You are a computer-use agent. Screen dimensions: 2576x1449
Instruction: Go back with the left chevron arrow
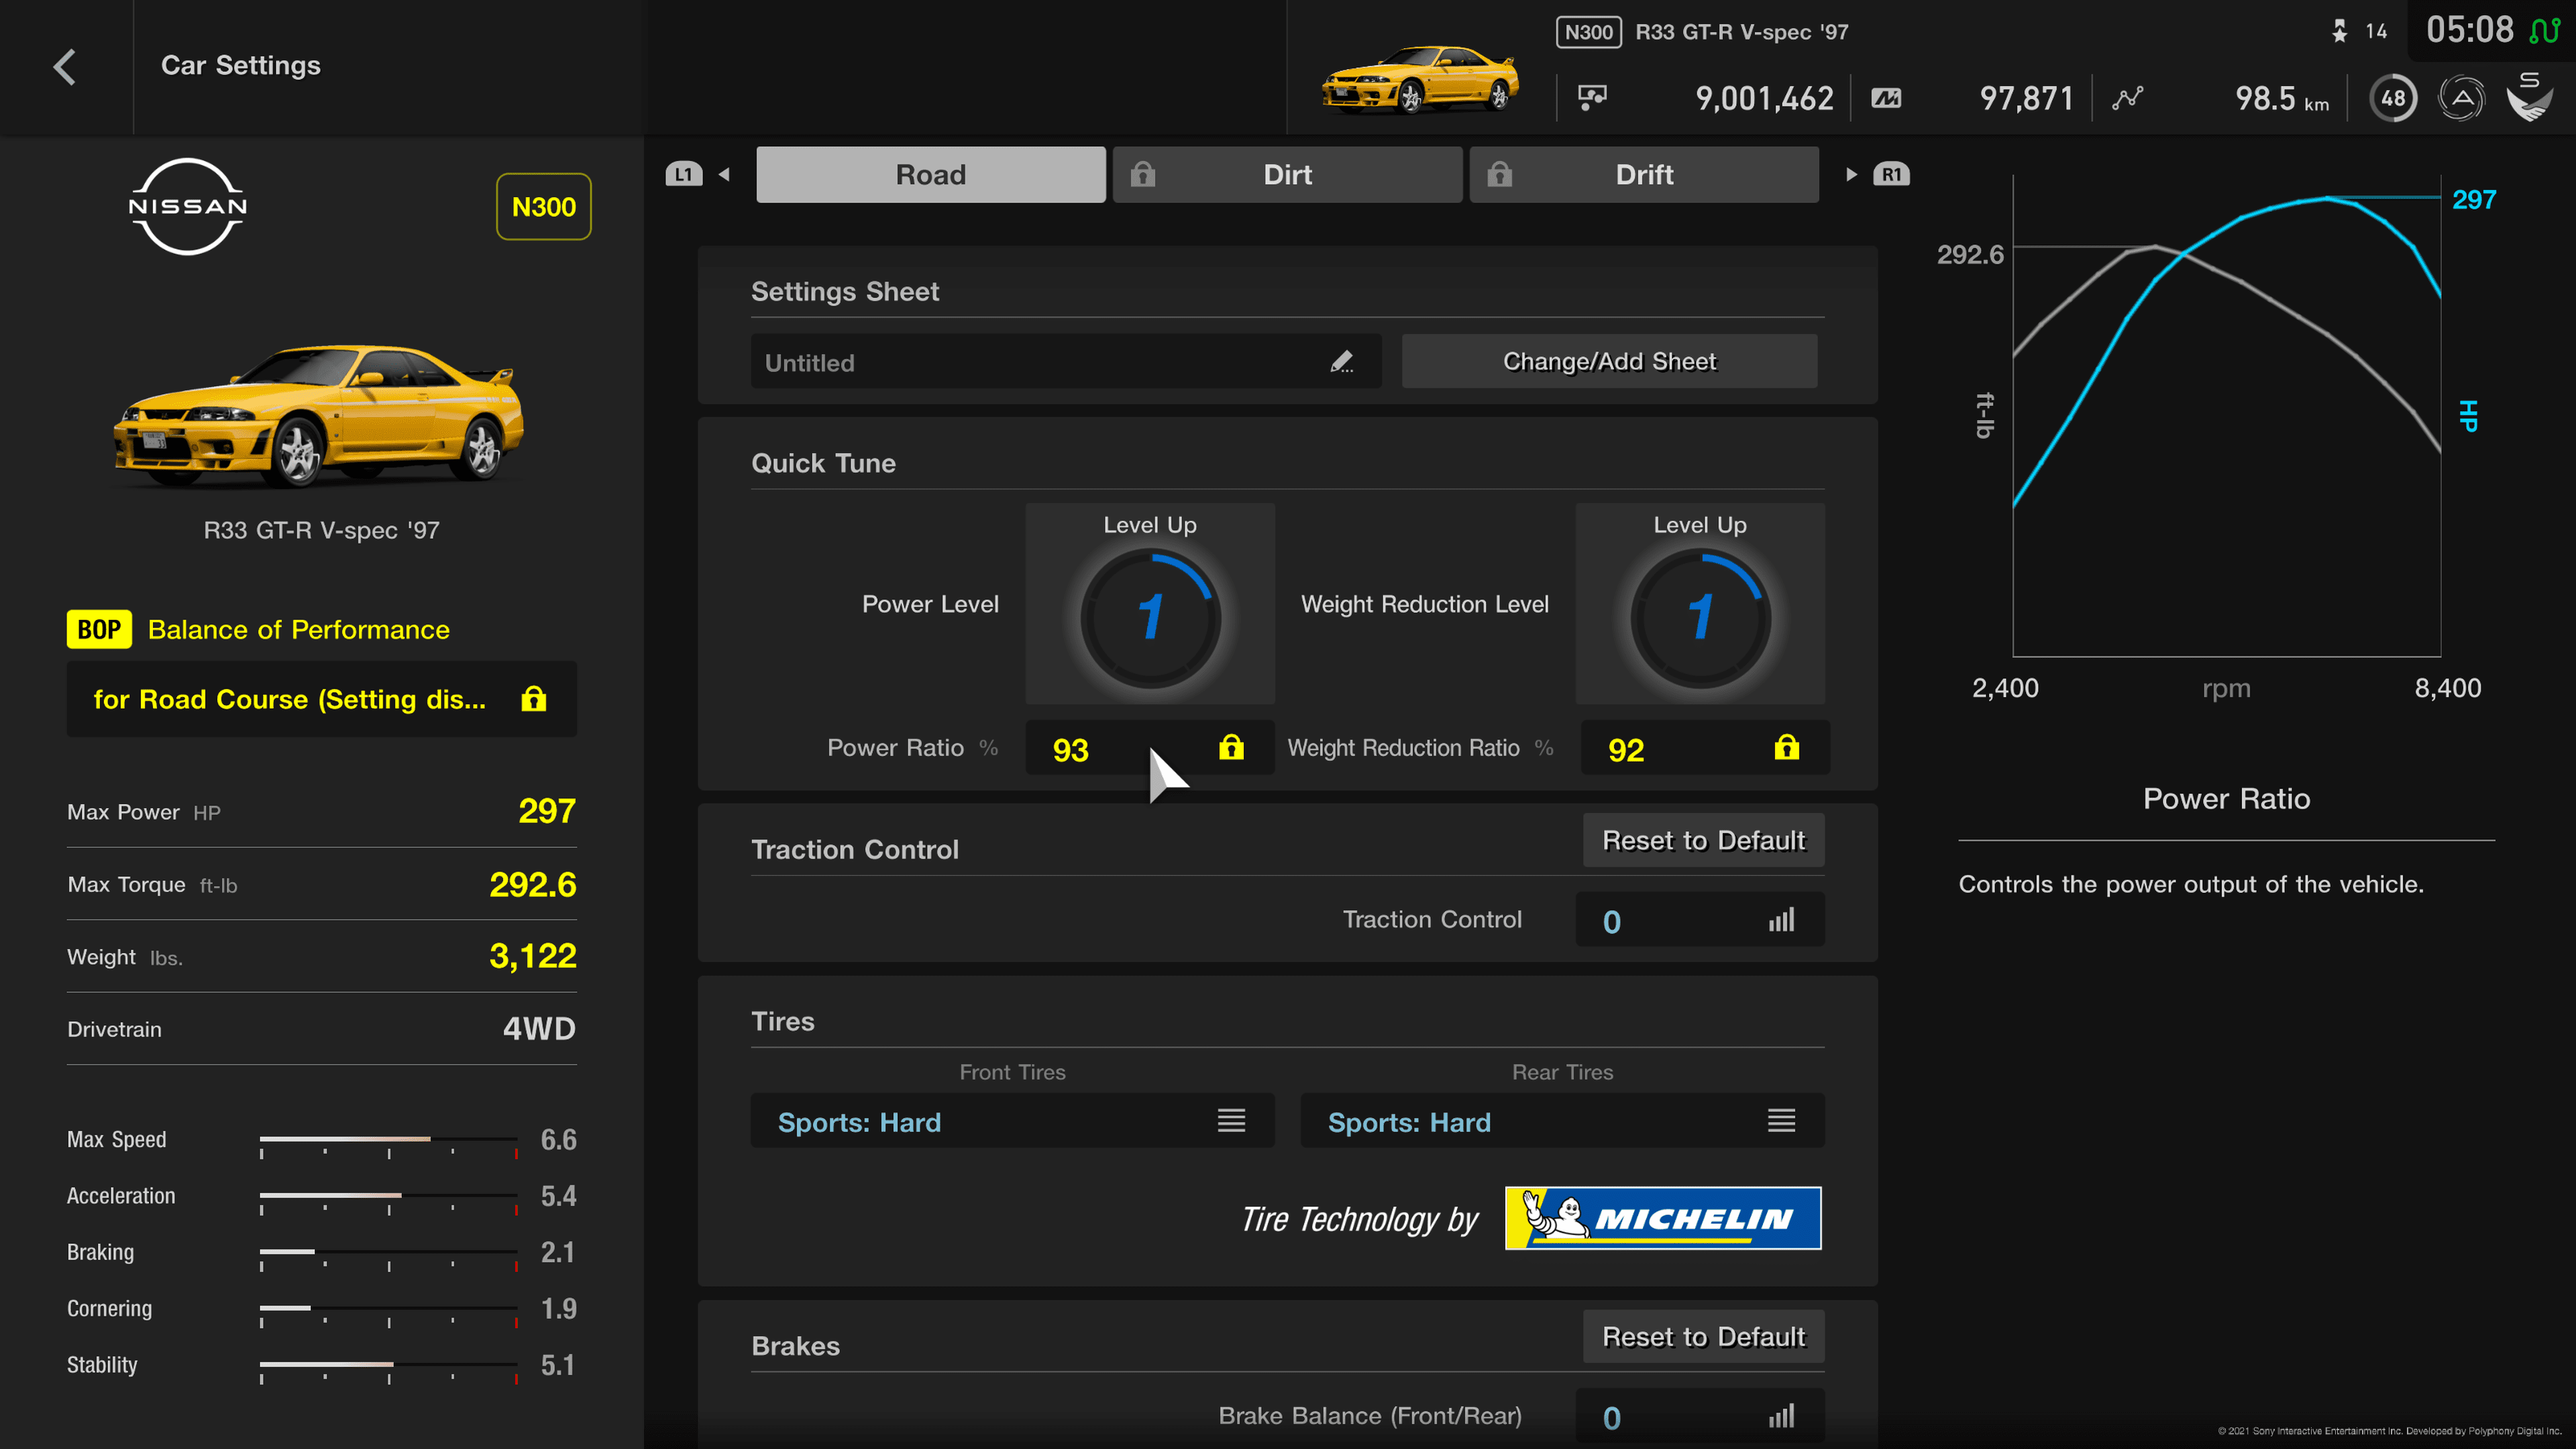pos(65,67)
